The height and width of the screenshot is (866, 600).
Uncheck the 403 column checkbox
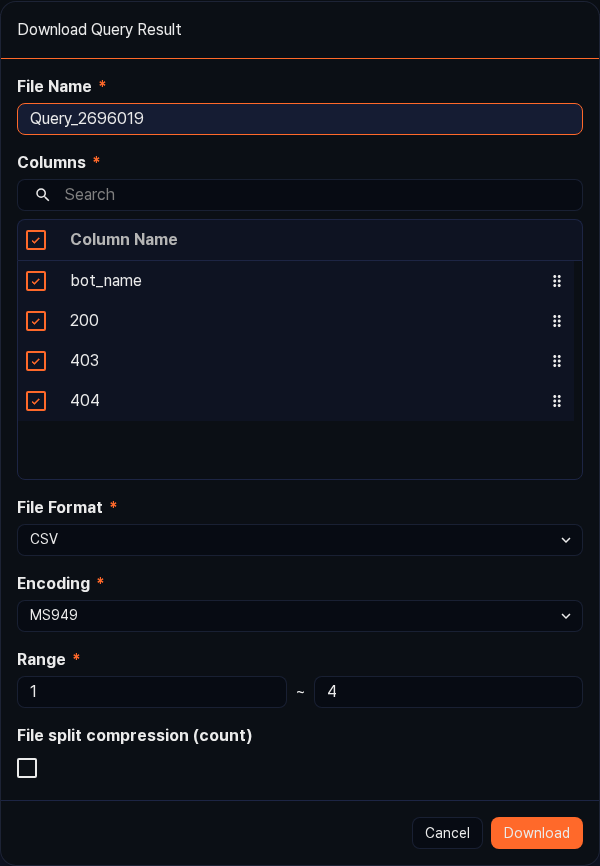[36, 361]
